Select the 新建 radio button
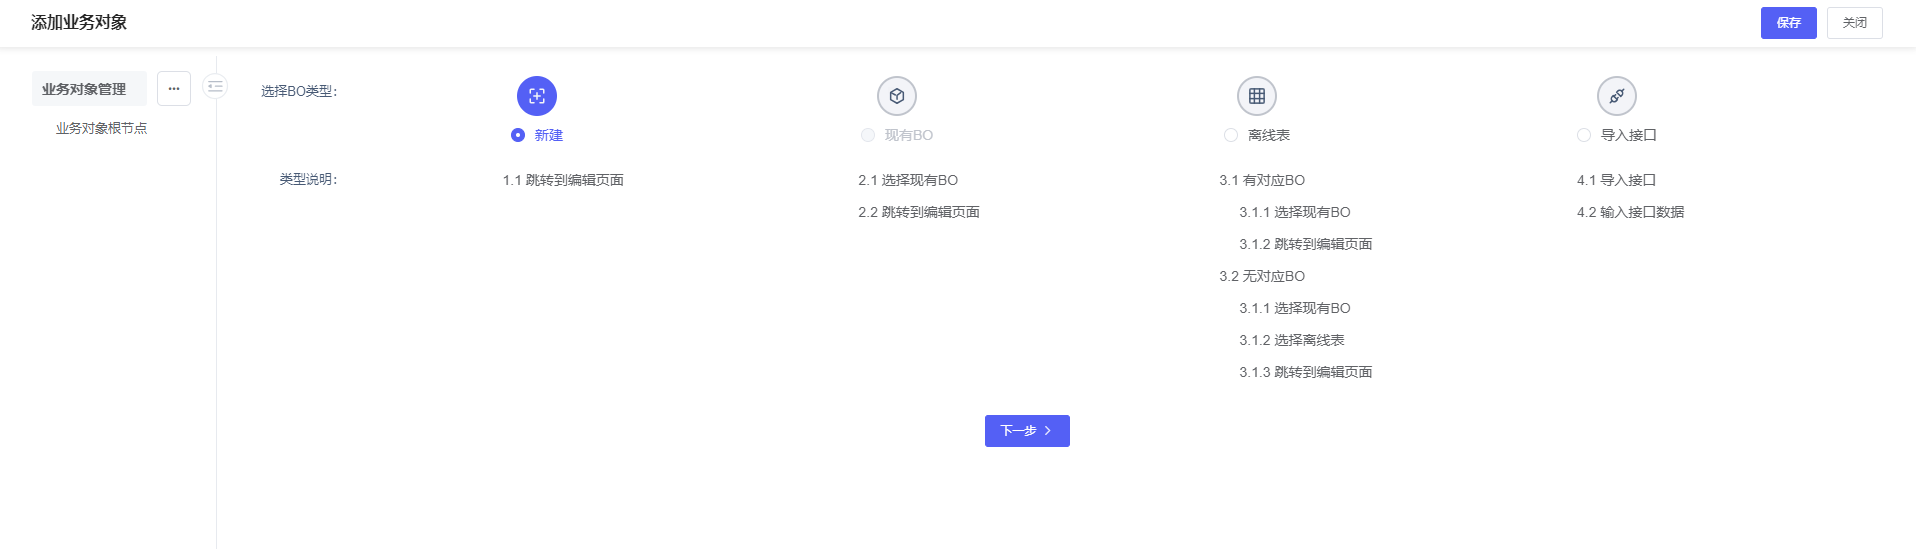This screenshot has width=1916, height=549. 518,135
